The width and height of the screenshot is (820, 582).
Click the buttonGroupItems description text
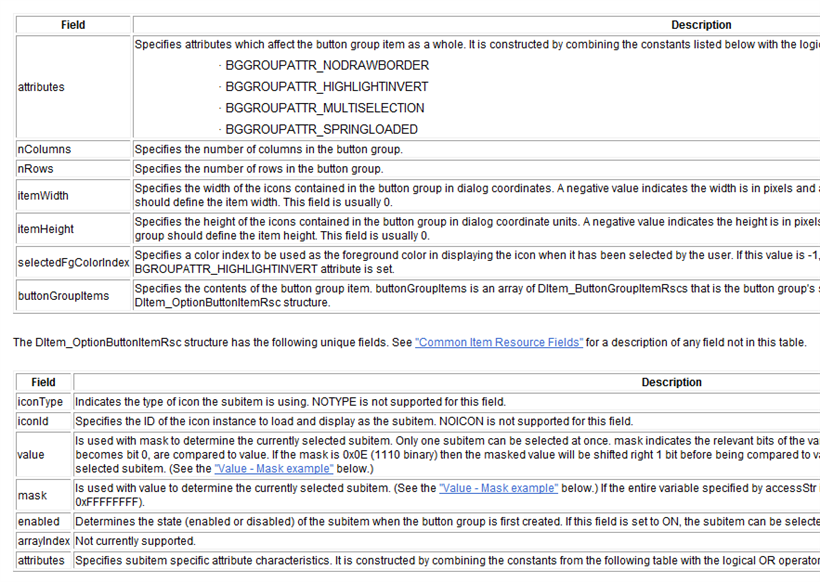477,296
